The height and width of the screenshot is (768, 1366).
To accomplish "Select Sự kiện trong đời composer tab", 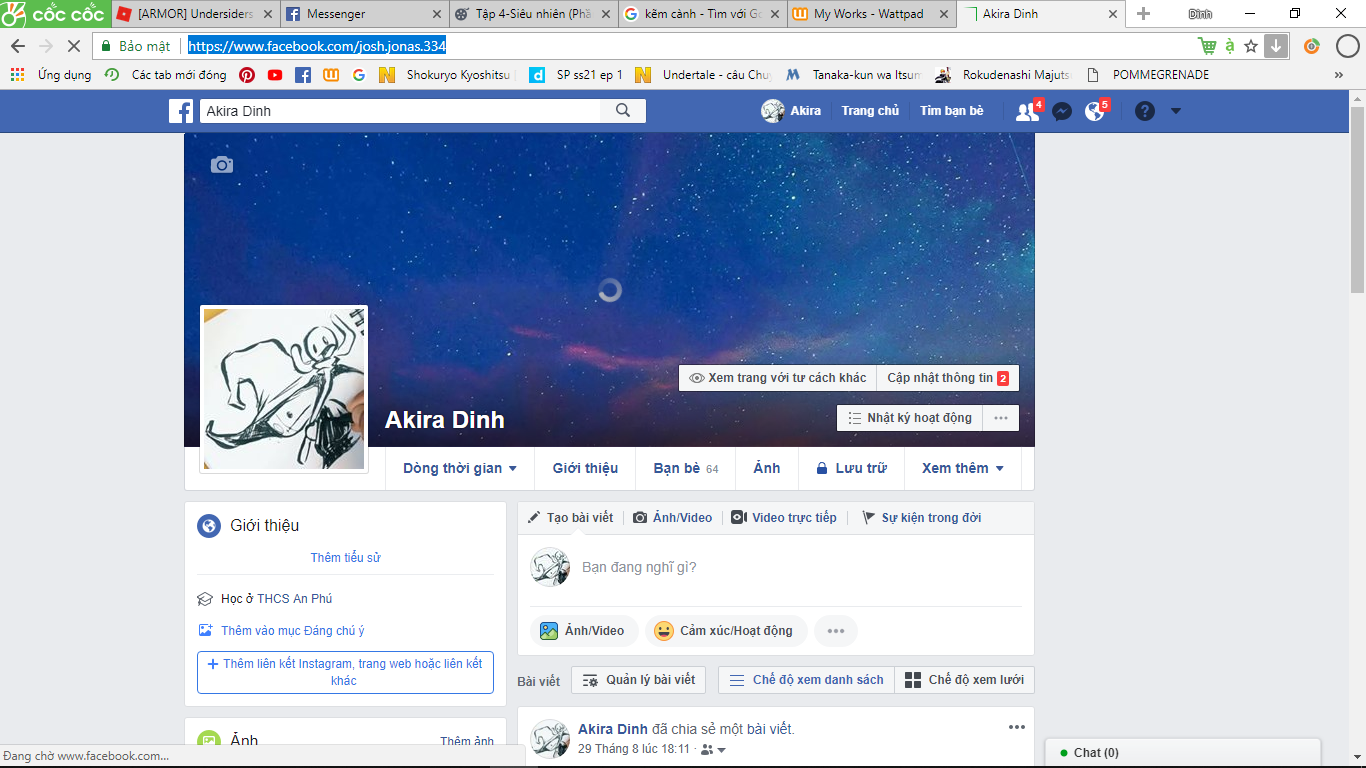I will pos(922,518).
